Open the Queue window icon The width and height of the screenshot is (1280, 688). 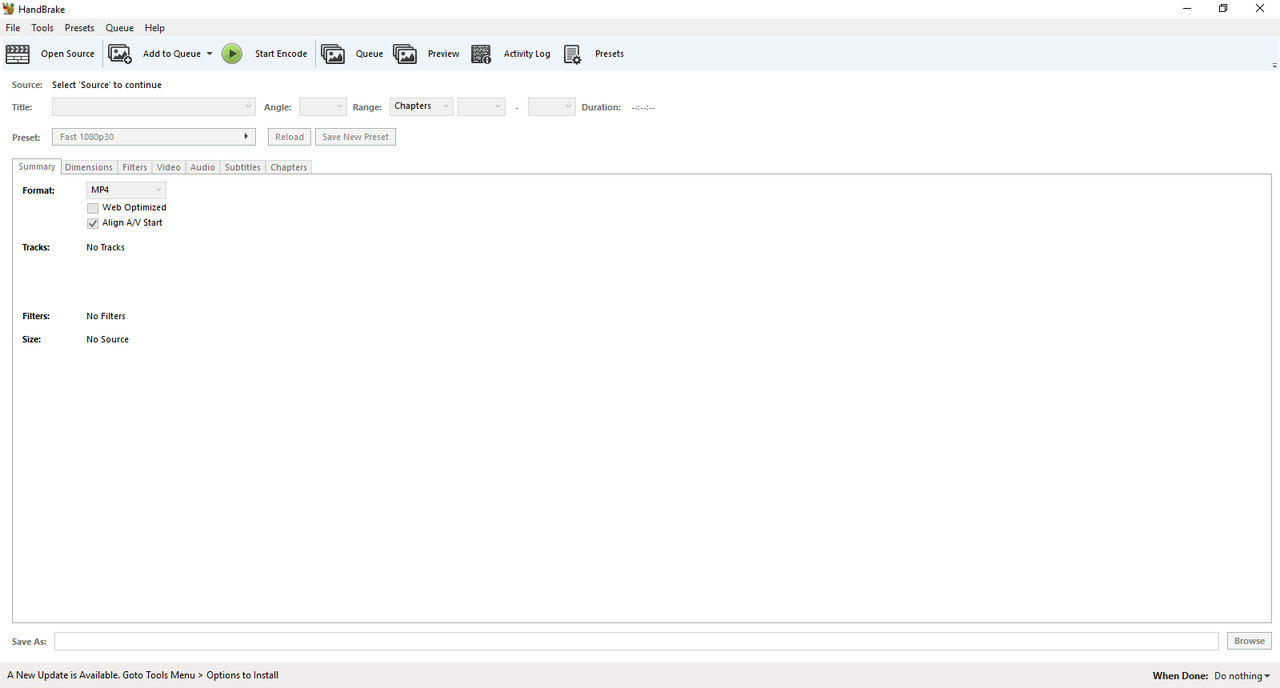point(333,54)
